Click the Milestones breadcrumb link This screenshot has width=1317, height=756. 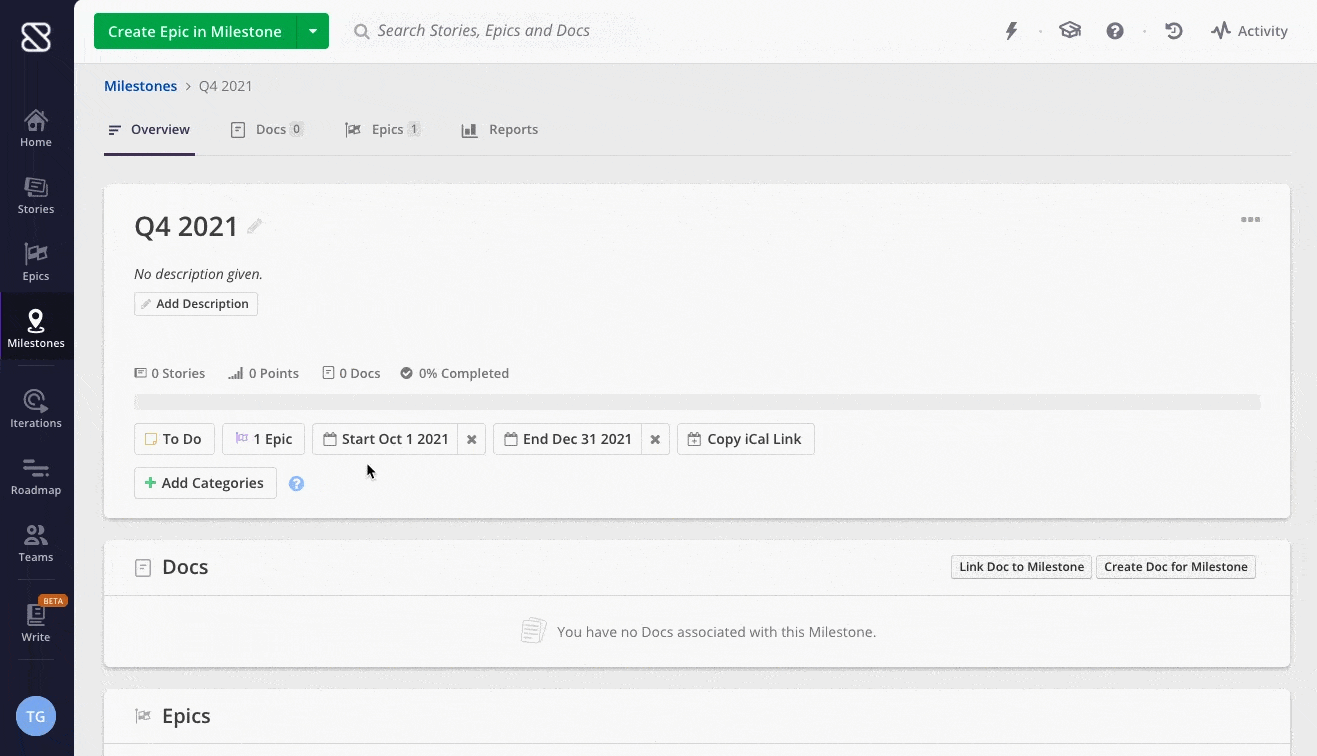pos(140,86)
